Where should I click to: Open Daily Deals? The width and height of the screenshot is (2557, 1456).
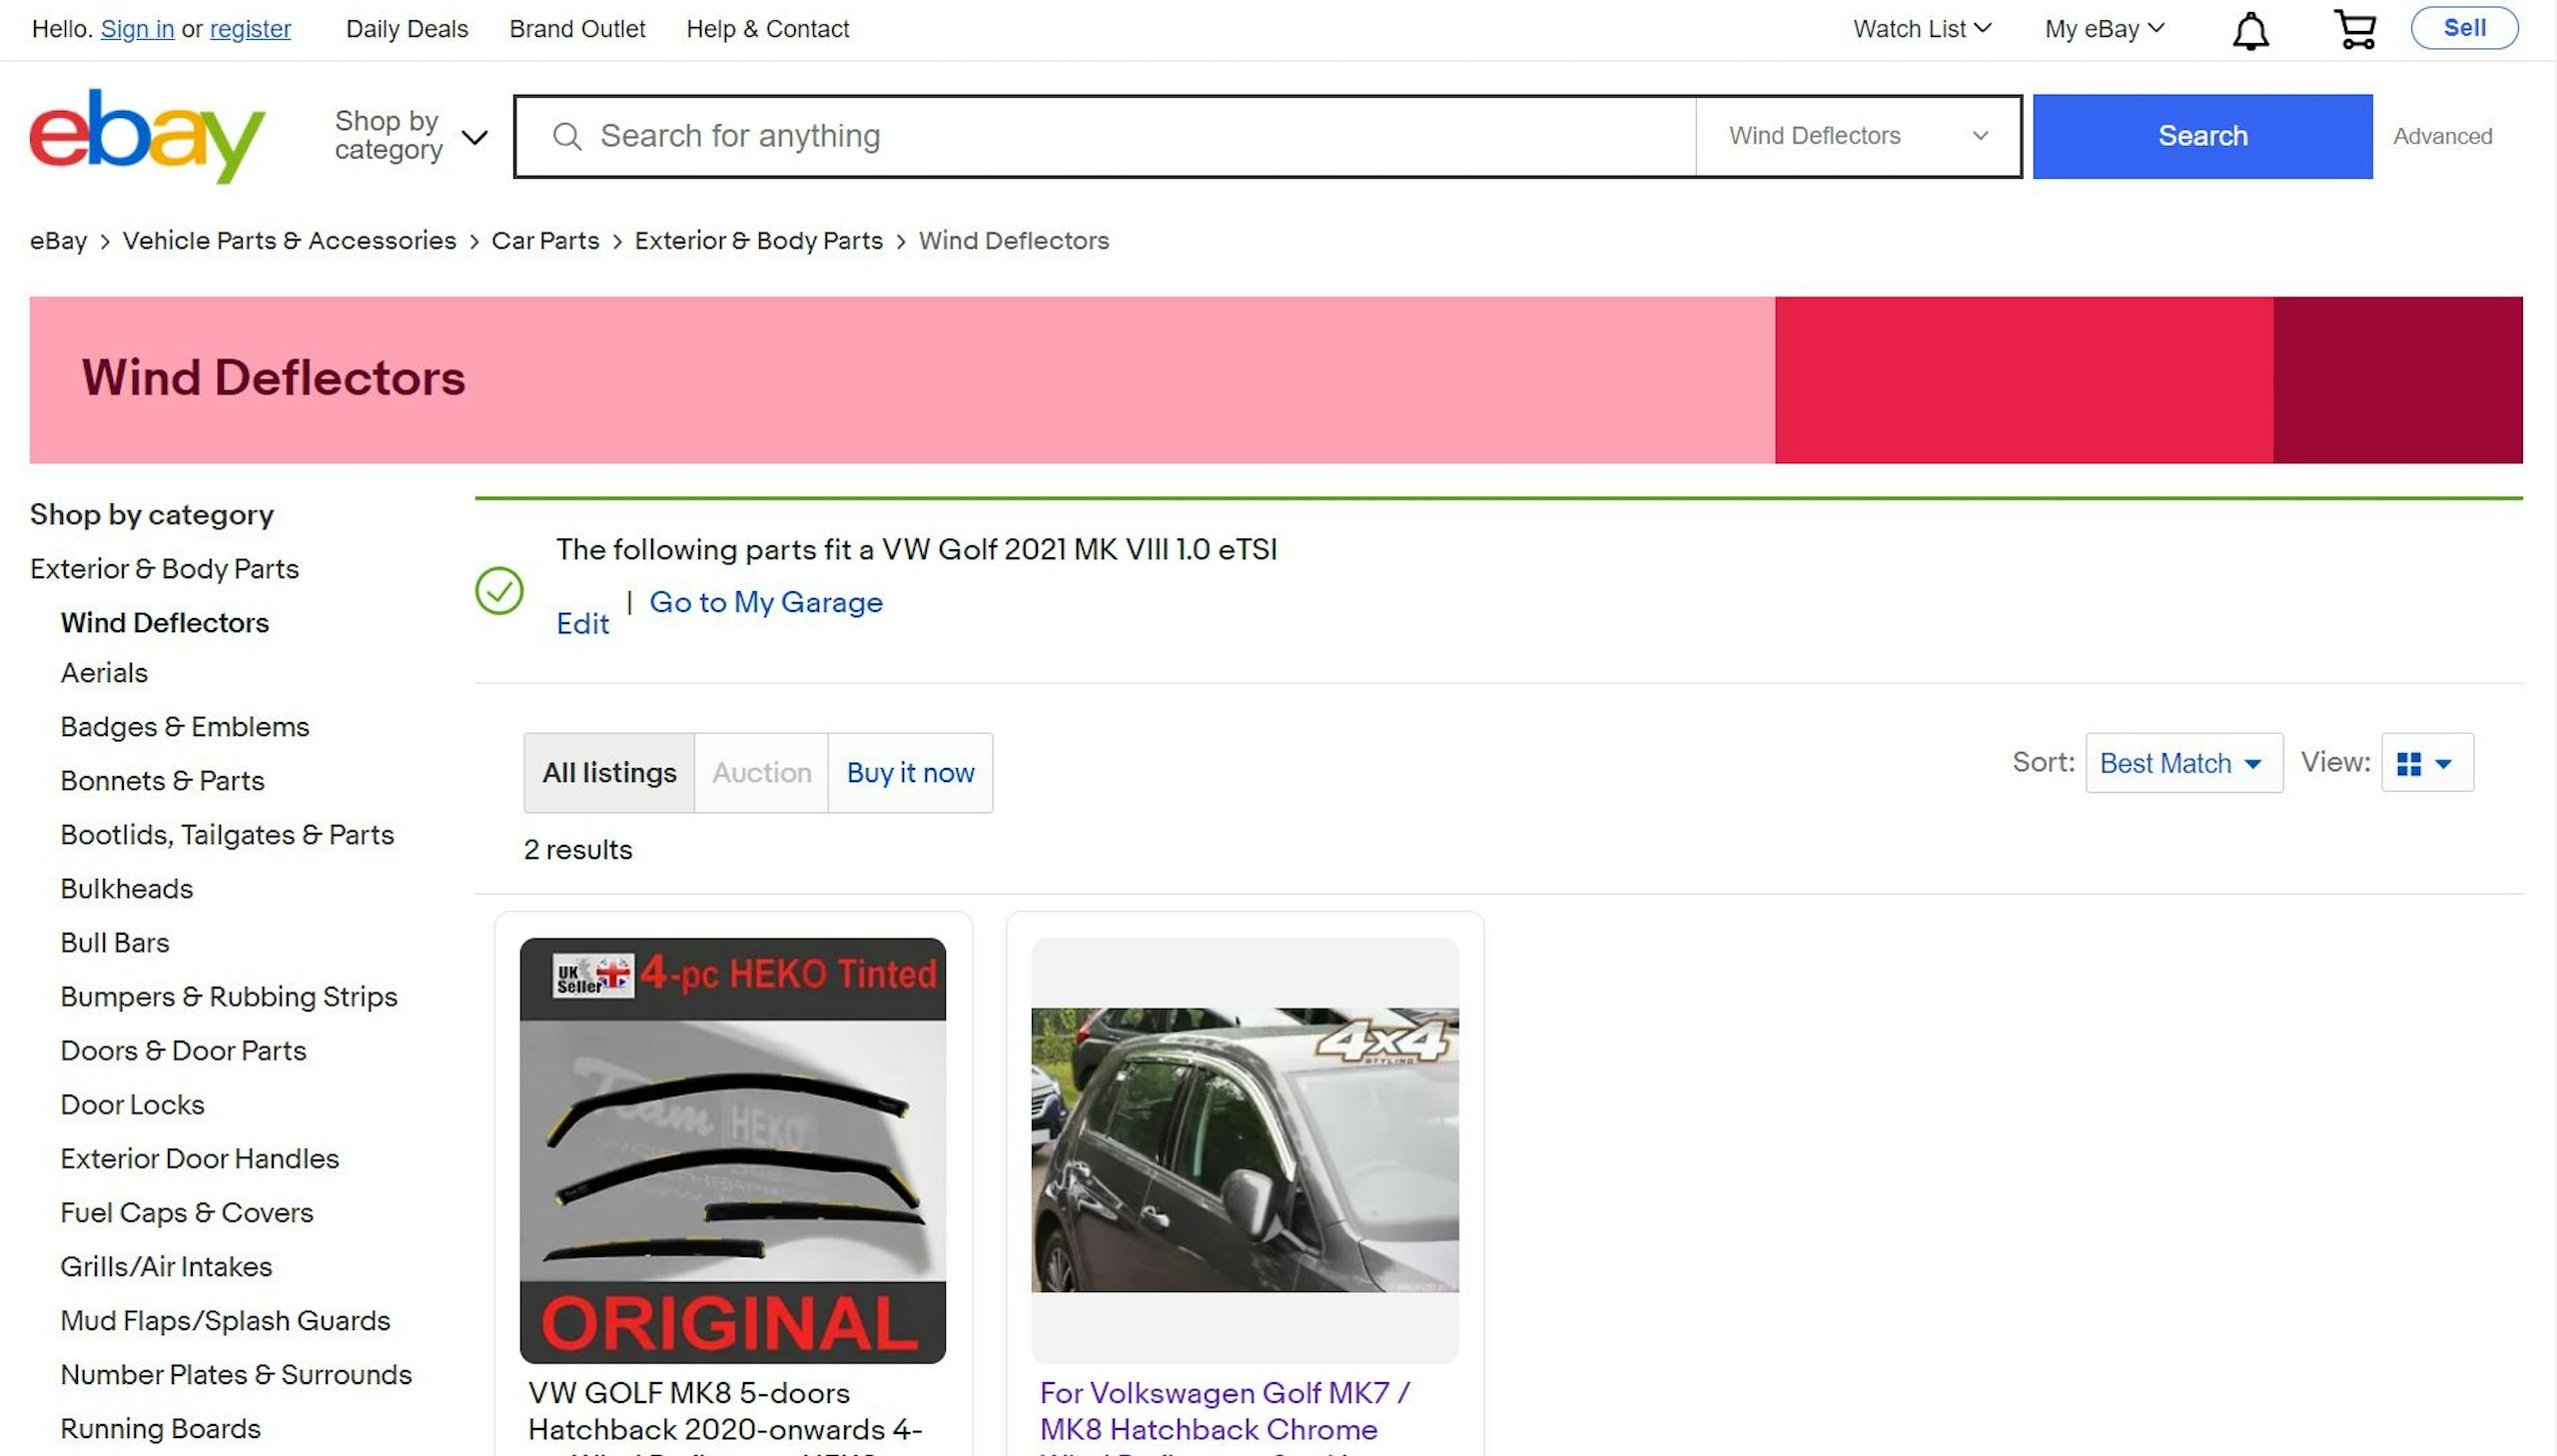[407, 29]
